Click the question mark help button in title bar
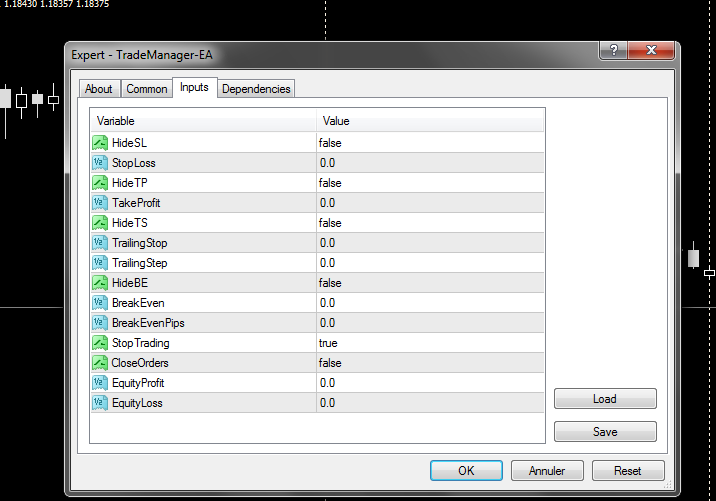The image size is (716, 501). [614, 50]
